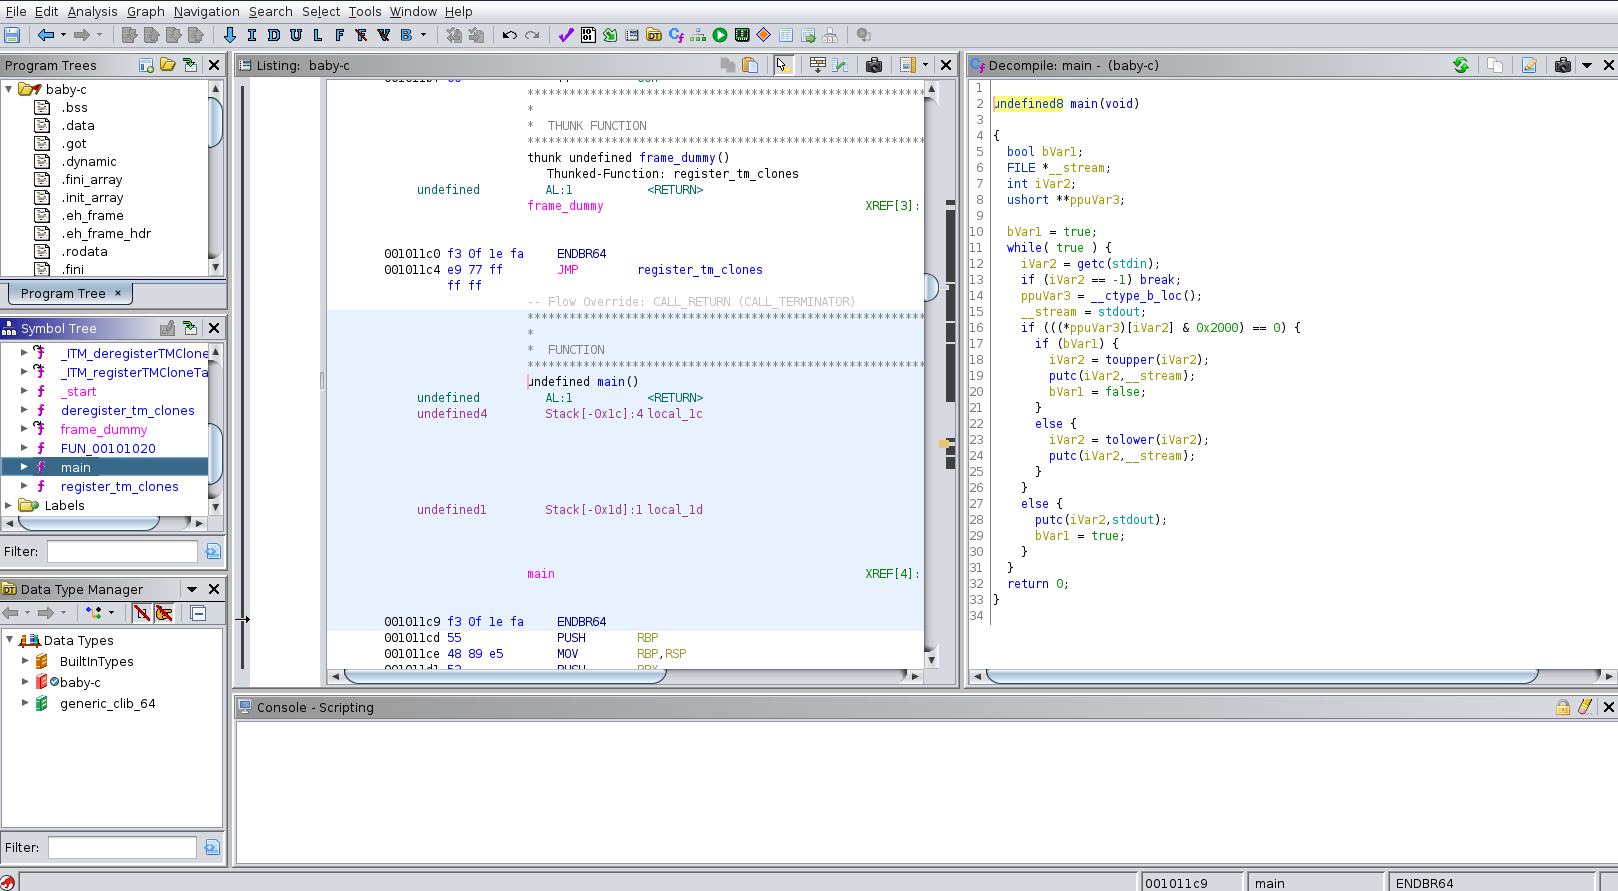Open the Analysis menu

click(x=92, y=11)
